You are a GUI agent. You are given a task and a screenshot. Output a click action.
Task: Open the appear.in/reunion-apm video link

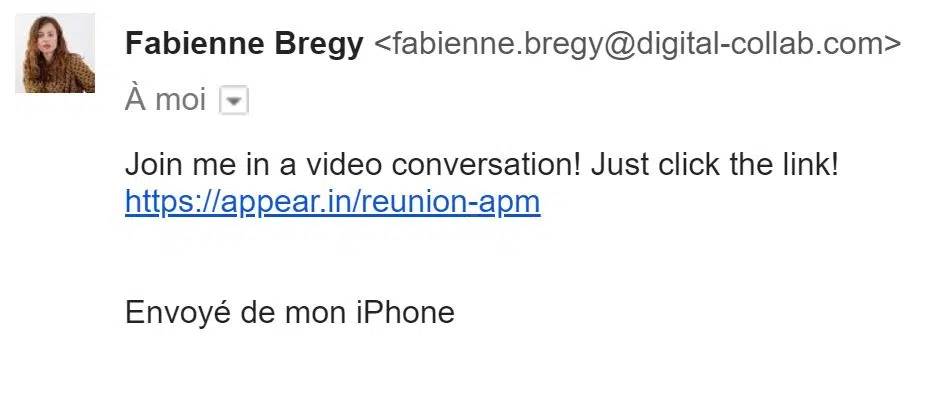pos(332,203)
